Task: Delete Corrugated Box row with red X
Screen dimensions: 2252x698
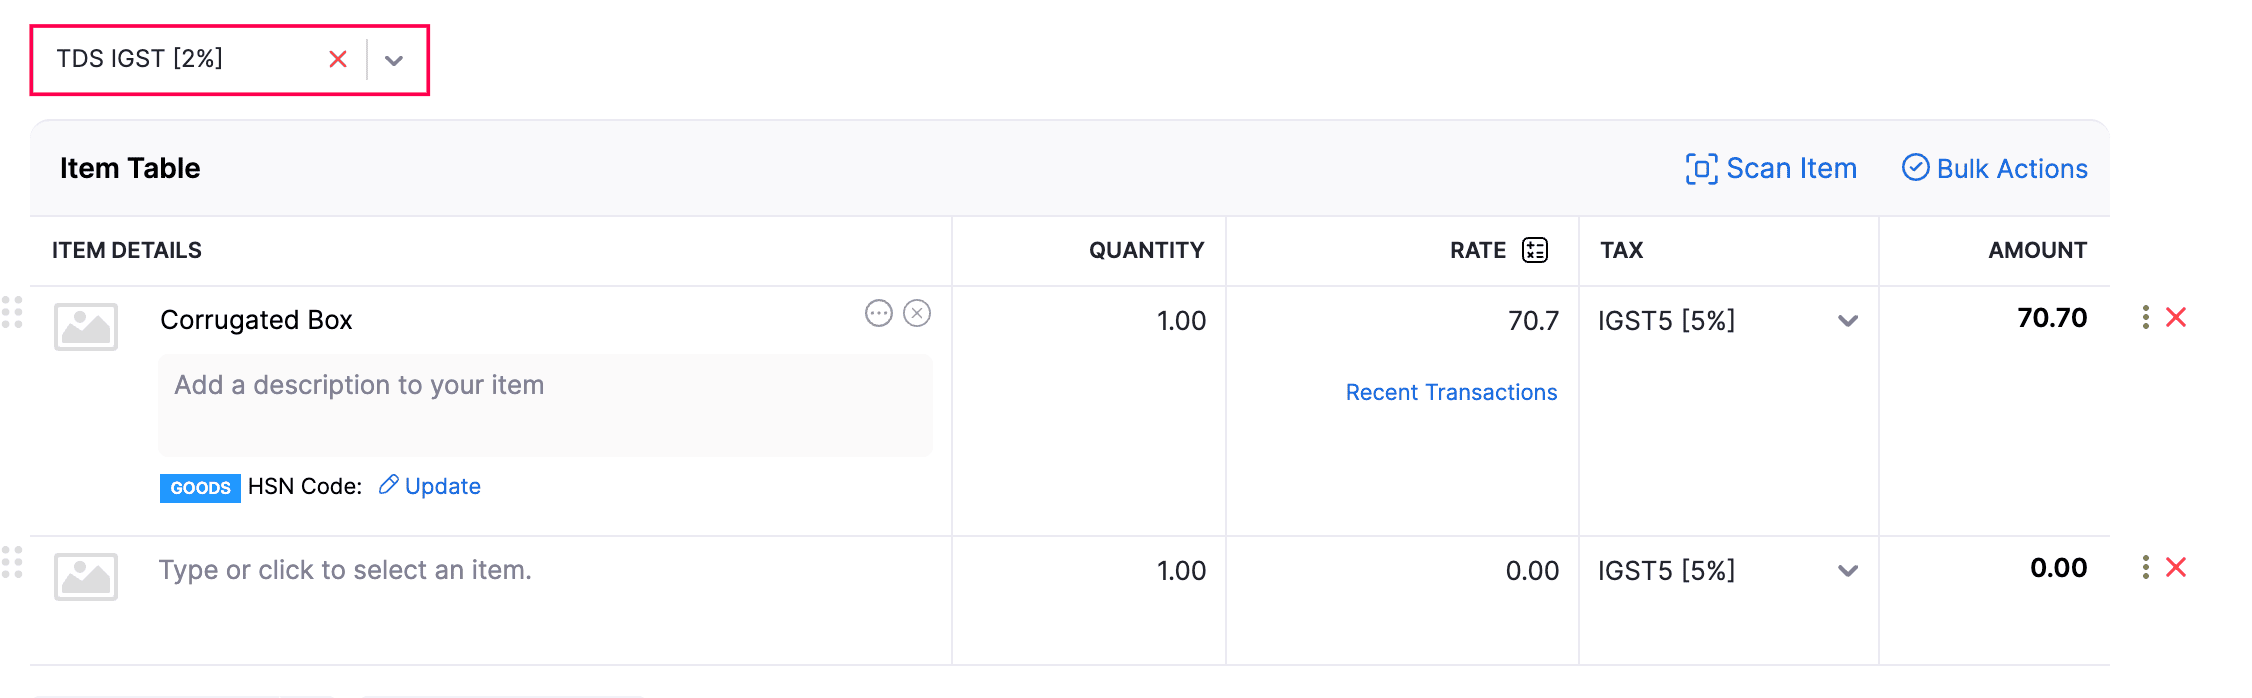Action: [x=2176, y=318]
